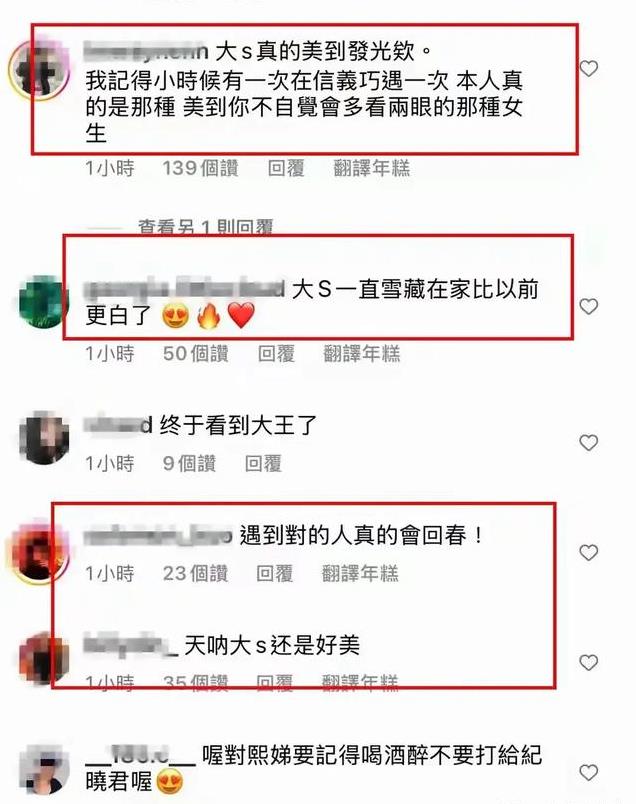Image resolution: width=636 pixels, height=804 pixels.
Task: Open 50個讚 likes list
Action: [x=196, y=354]
